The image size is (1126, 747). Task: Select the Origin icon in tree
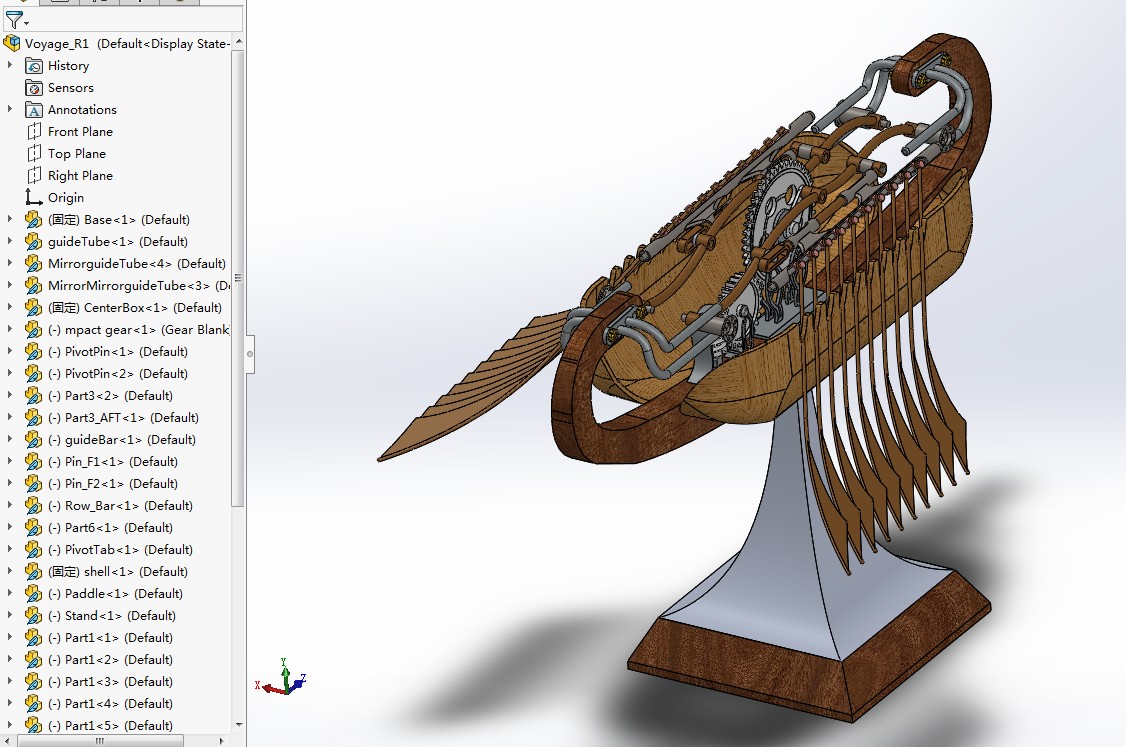click(34, 198)
